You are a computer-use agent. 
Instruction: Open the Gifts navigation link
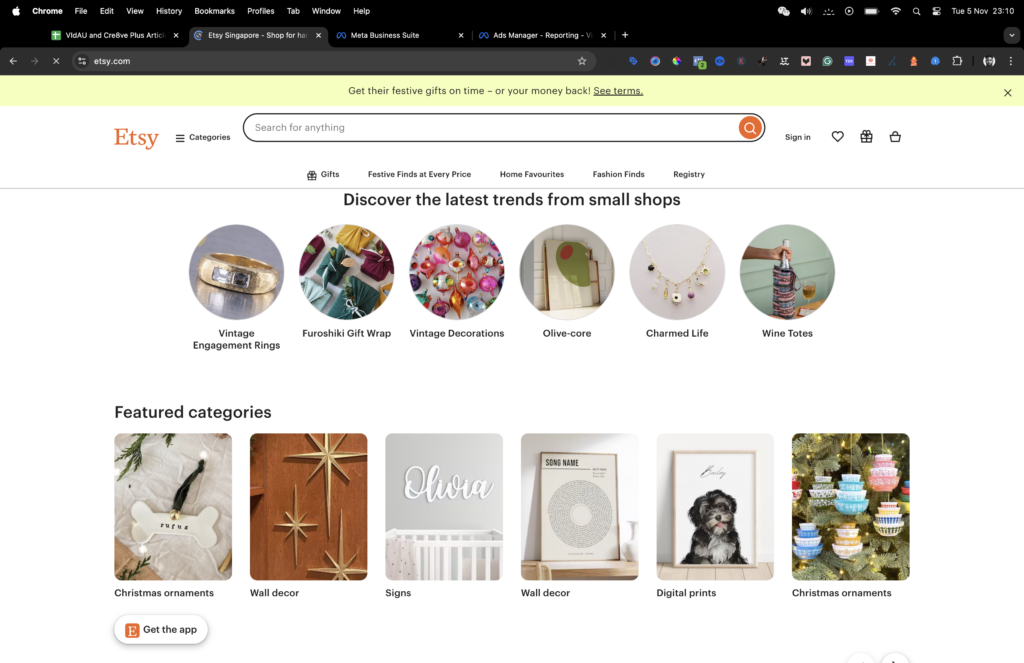coord(323,174)
